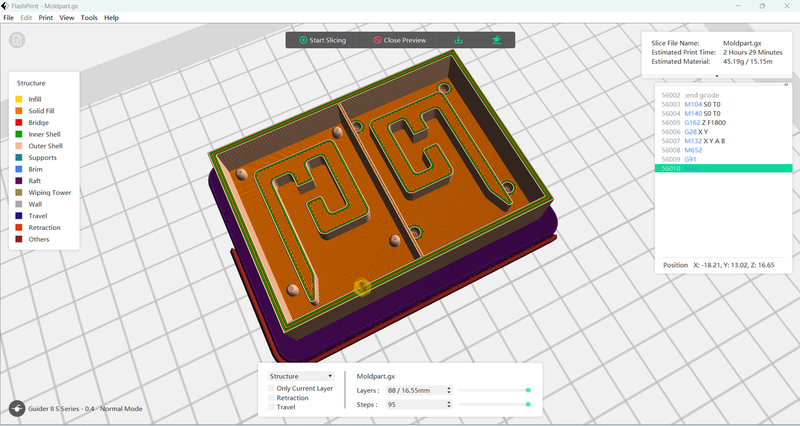Click the Layers slider handle
This screenshot has height=426, width=800.
[528, 390]
